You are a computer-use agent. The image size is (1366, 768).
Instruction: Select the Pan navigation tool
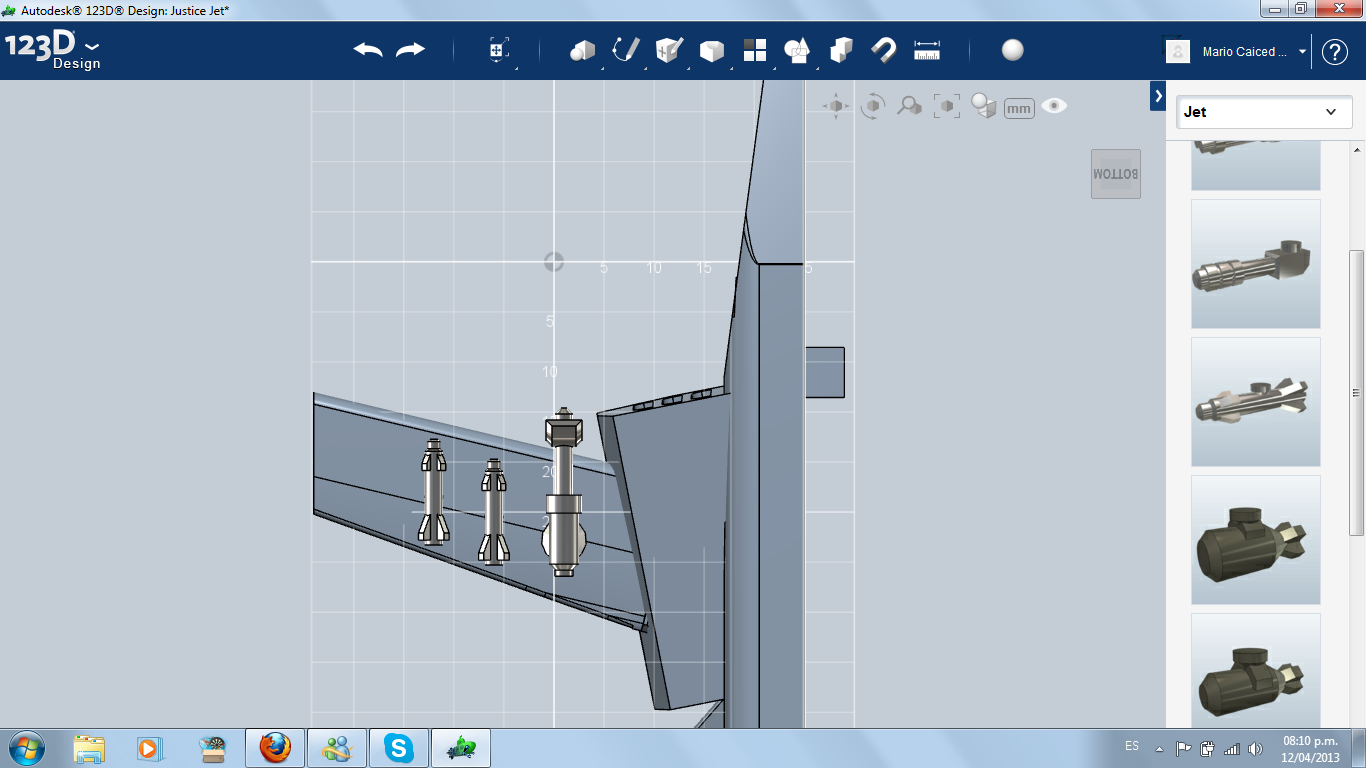836,106
